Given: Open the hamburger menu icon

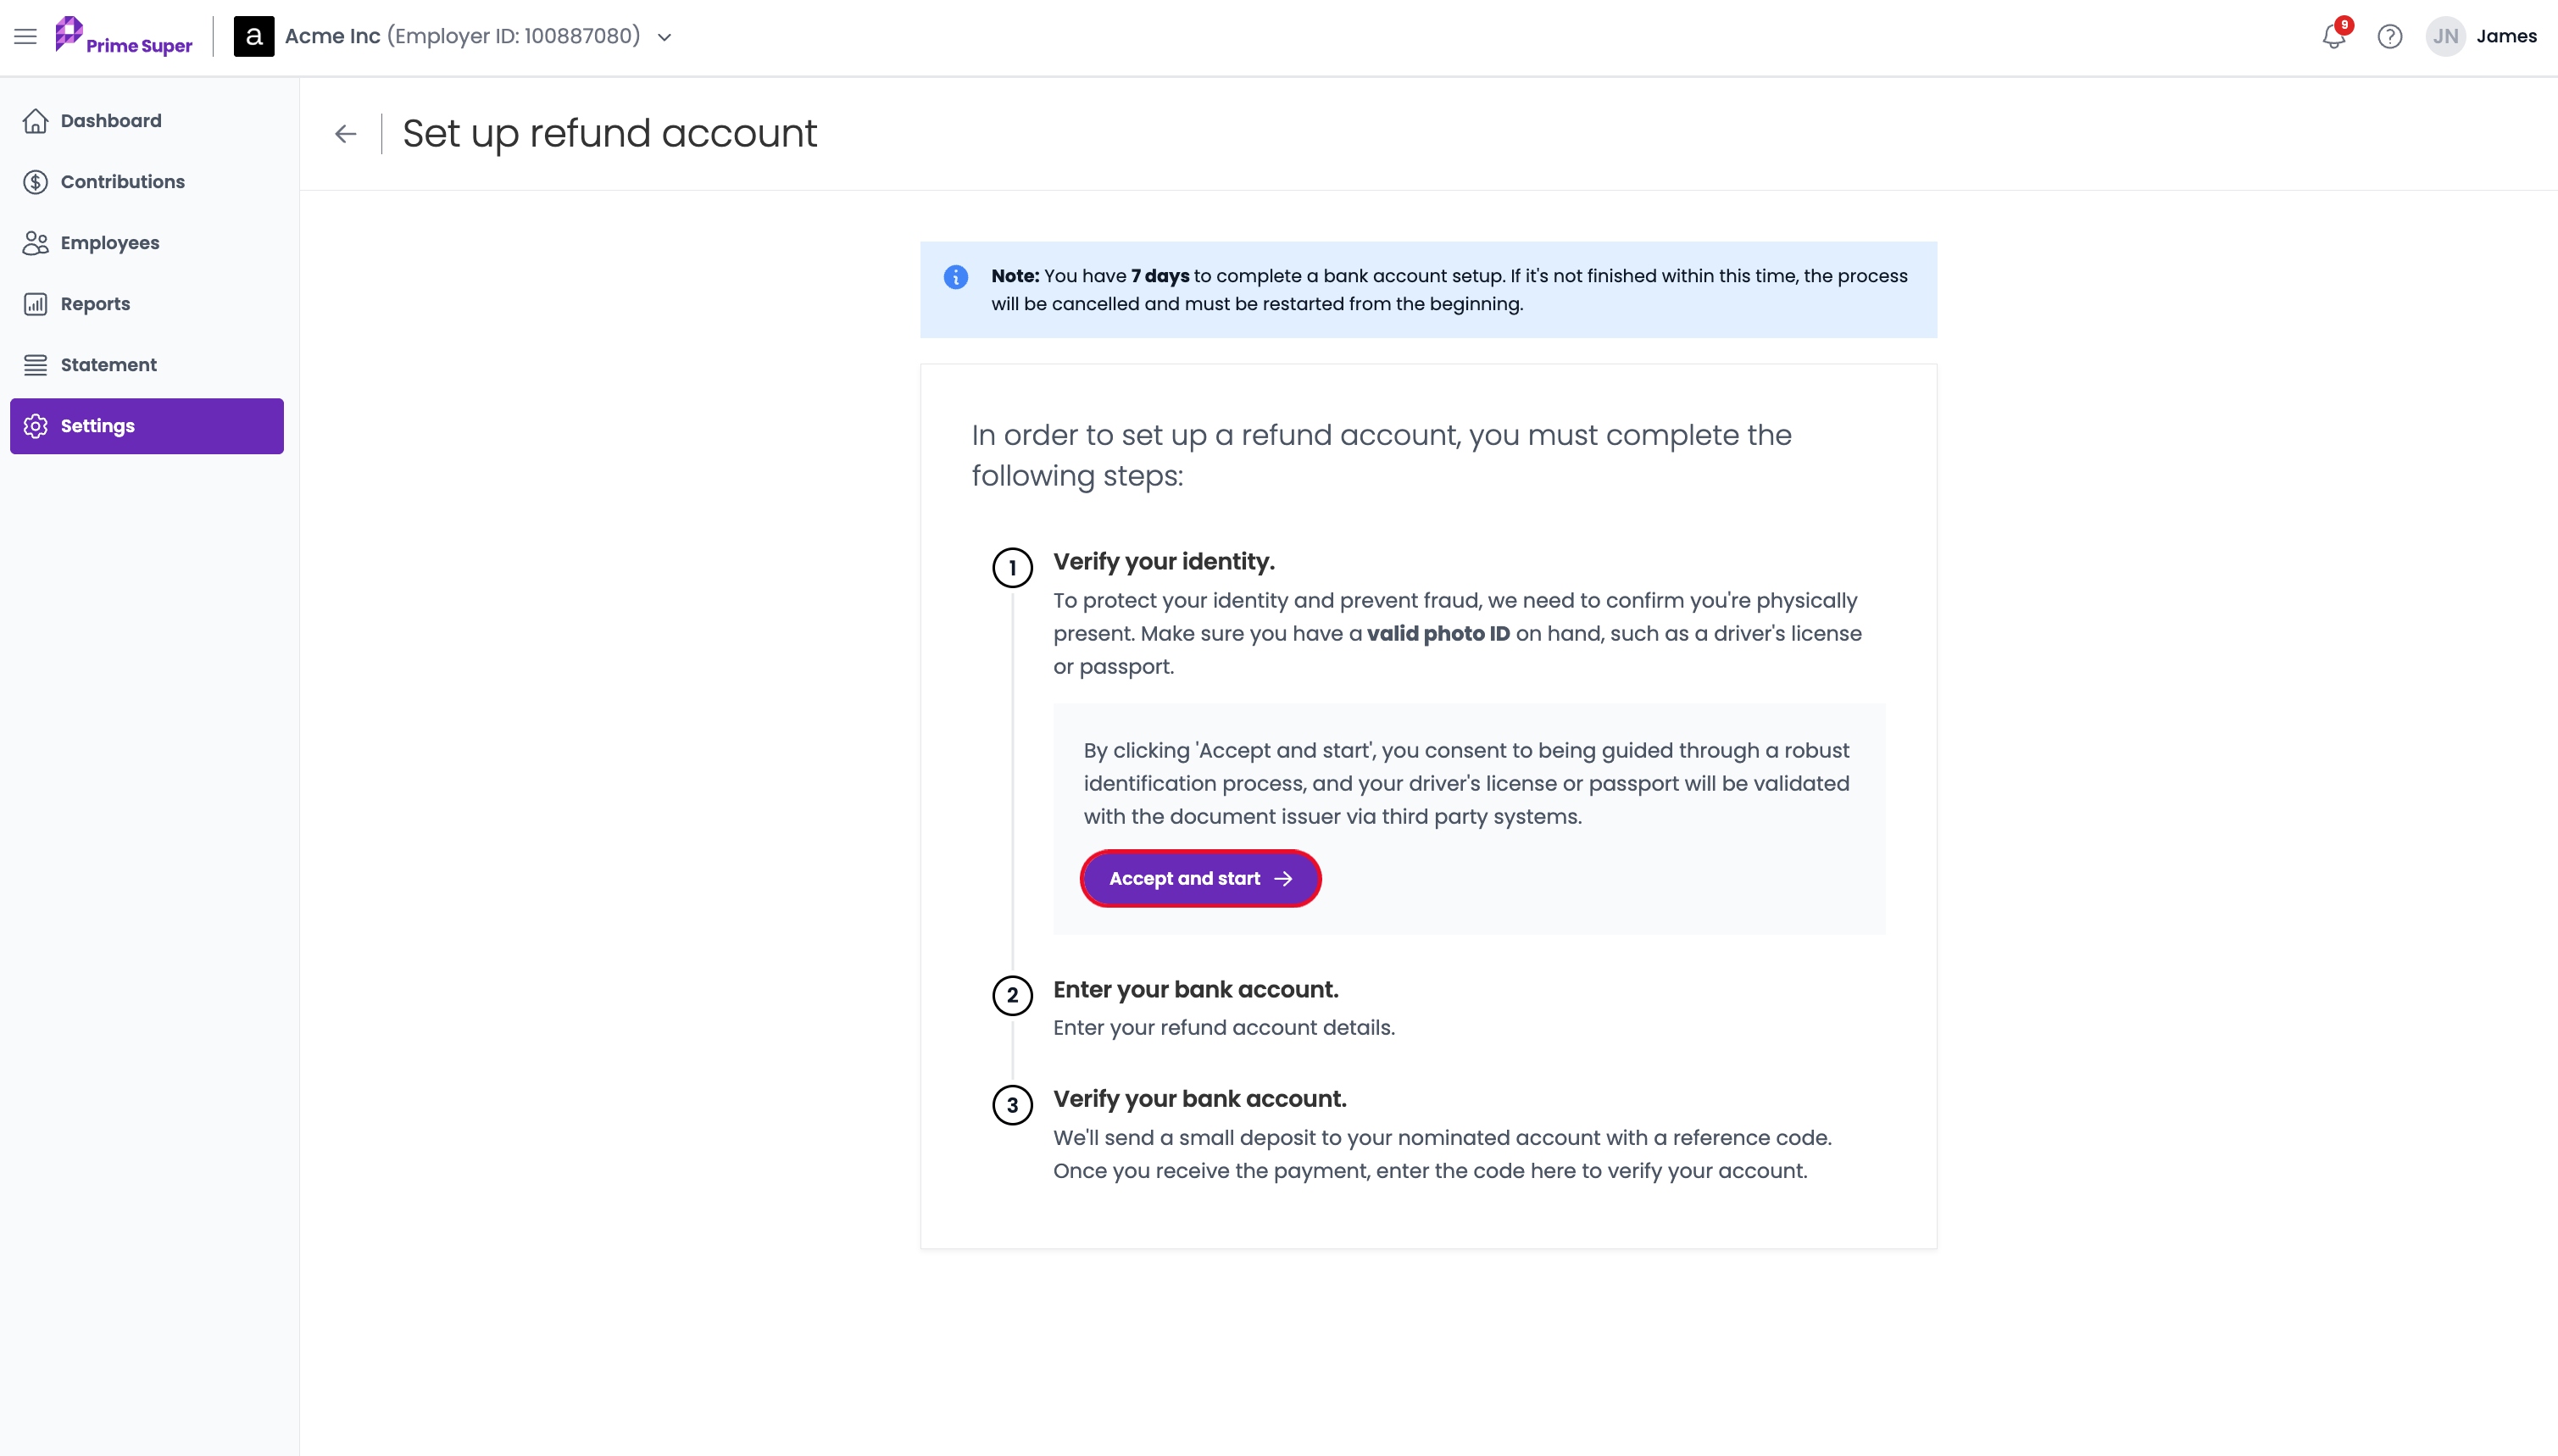Looking at the screenshot, I should [25, 37].
